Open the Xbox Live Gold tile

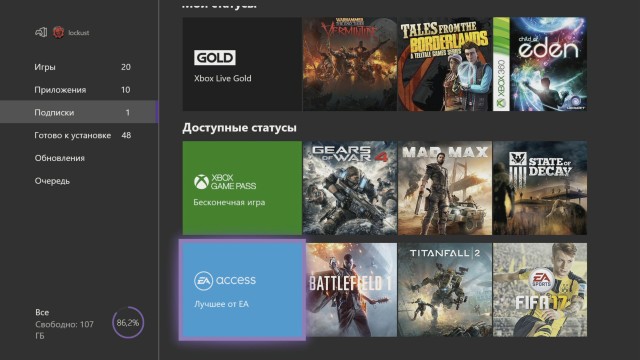point(242,64)
